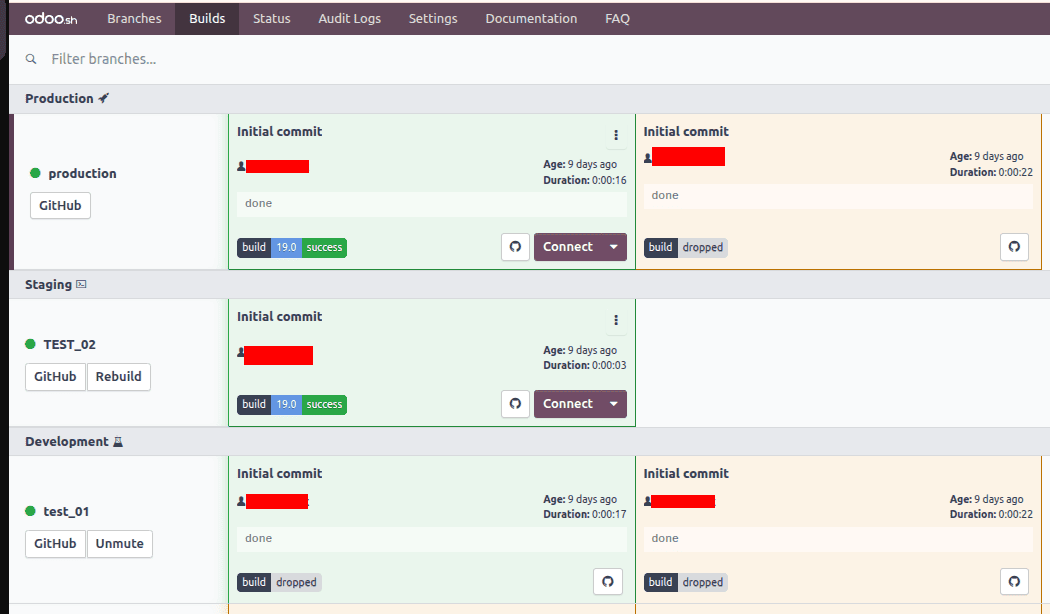This screenshot has width=1050, height=614.
Task: Open GitHub icon on test_01 green dropped build
Action: tap(608, 582)
